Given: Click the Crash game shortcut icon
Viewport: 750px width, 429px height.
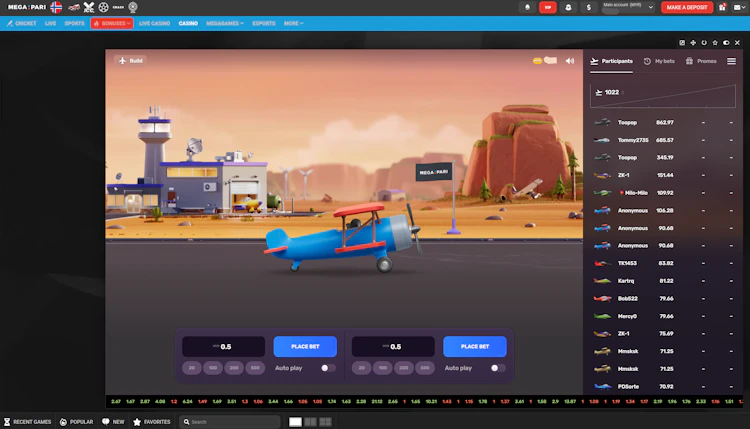Looking at the screenshot, I should tap(118, 7).
